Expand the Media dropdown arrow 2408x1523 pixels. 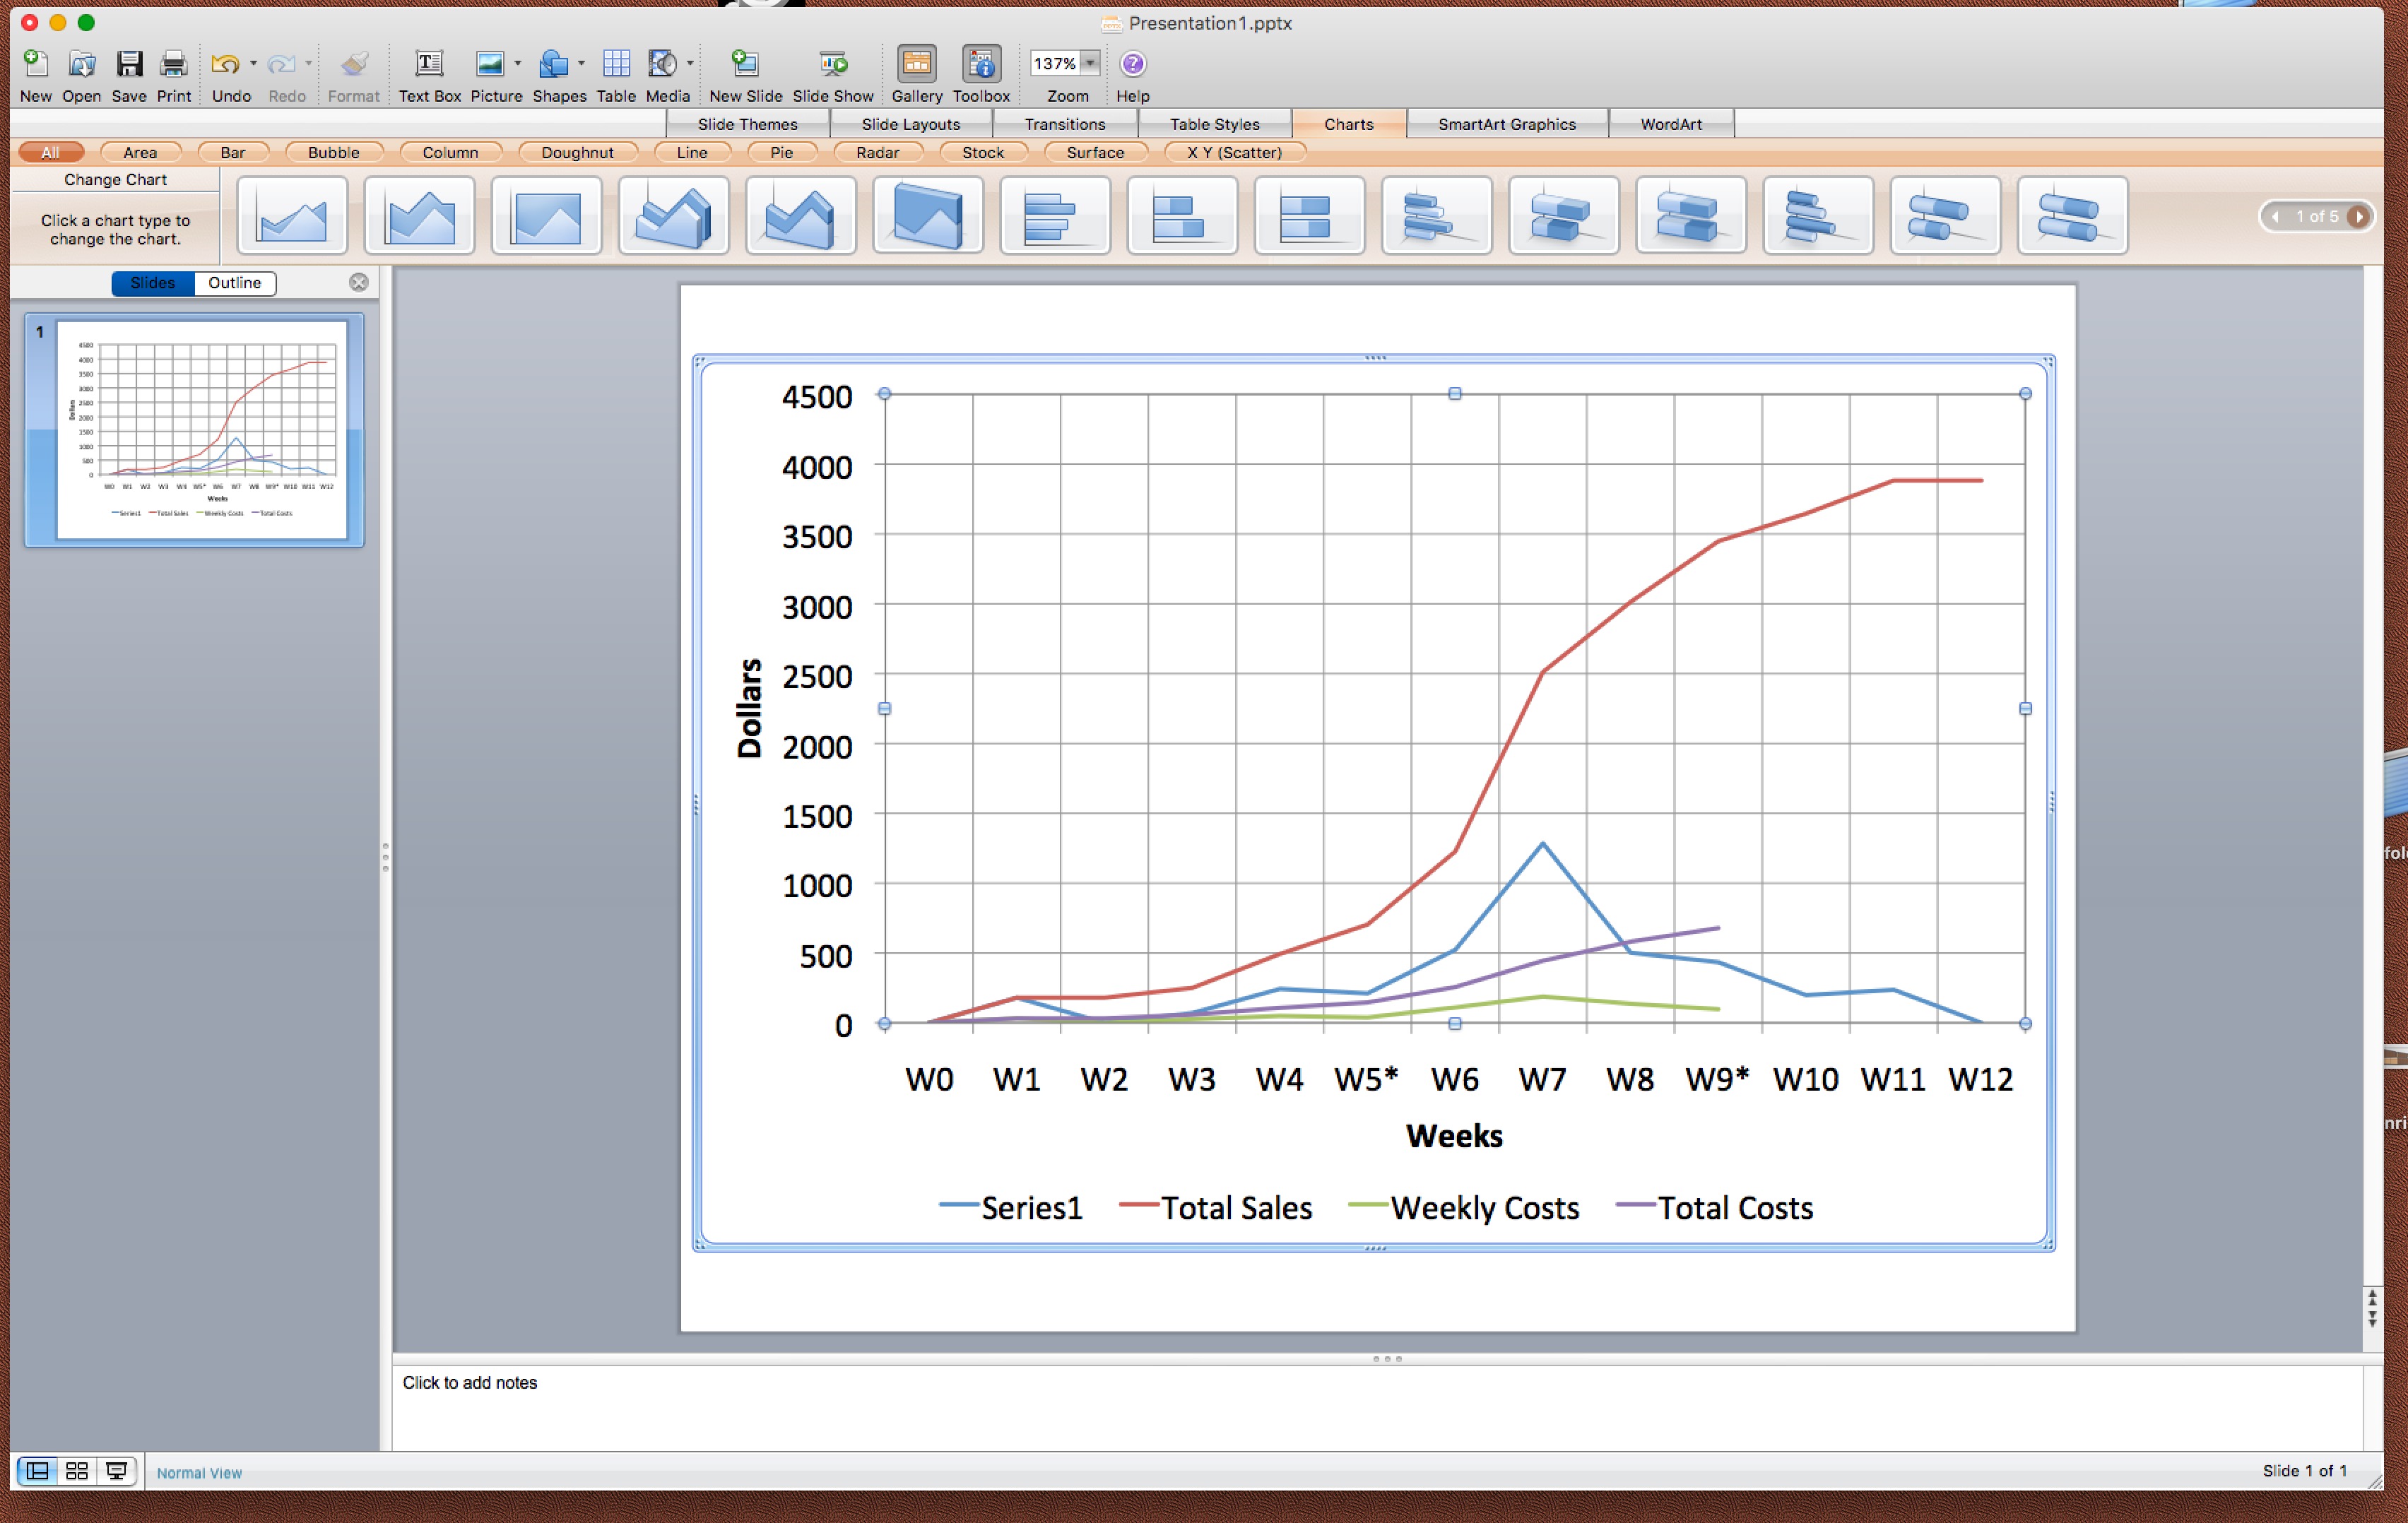click(x=690, y=64)
